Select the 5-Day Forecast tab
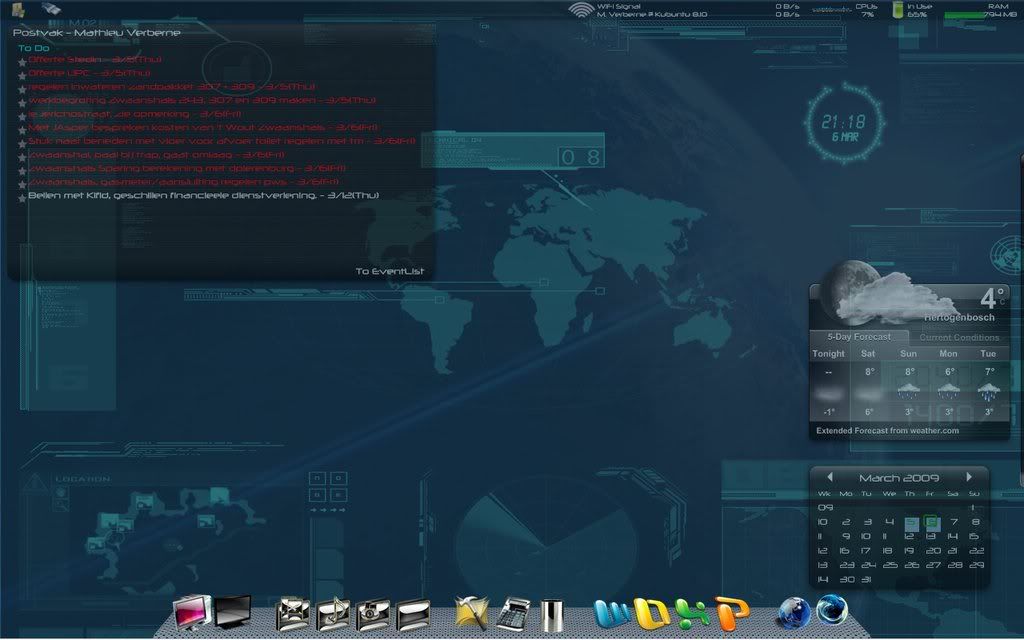 coord(858,337)
